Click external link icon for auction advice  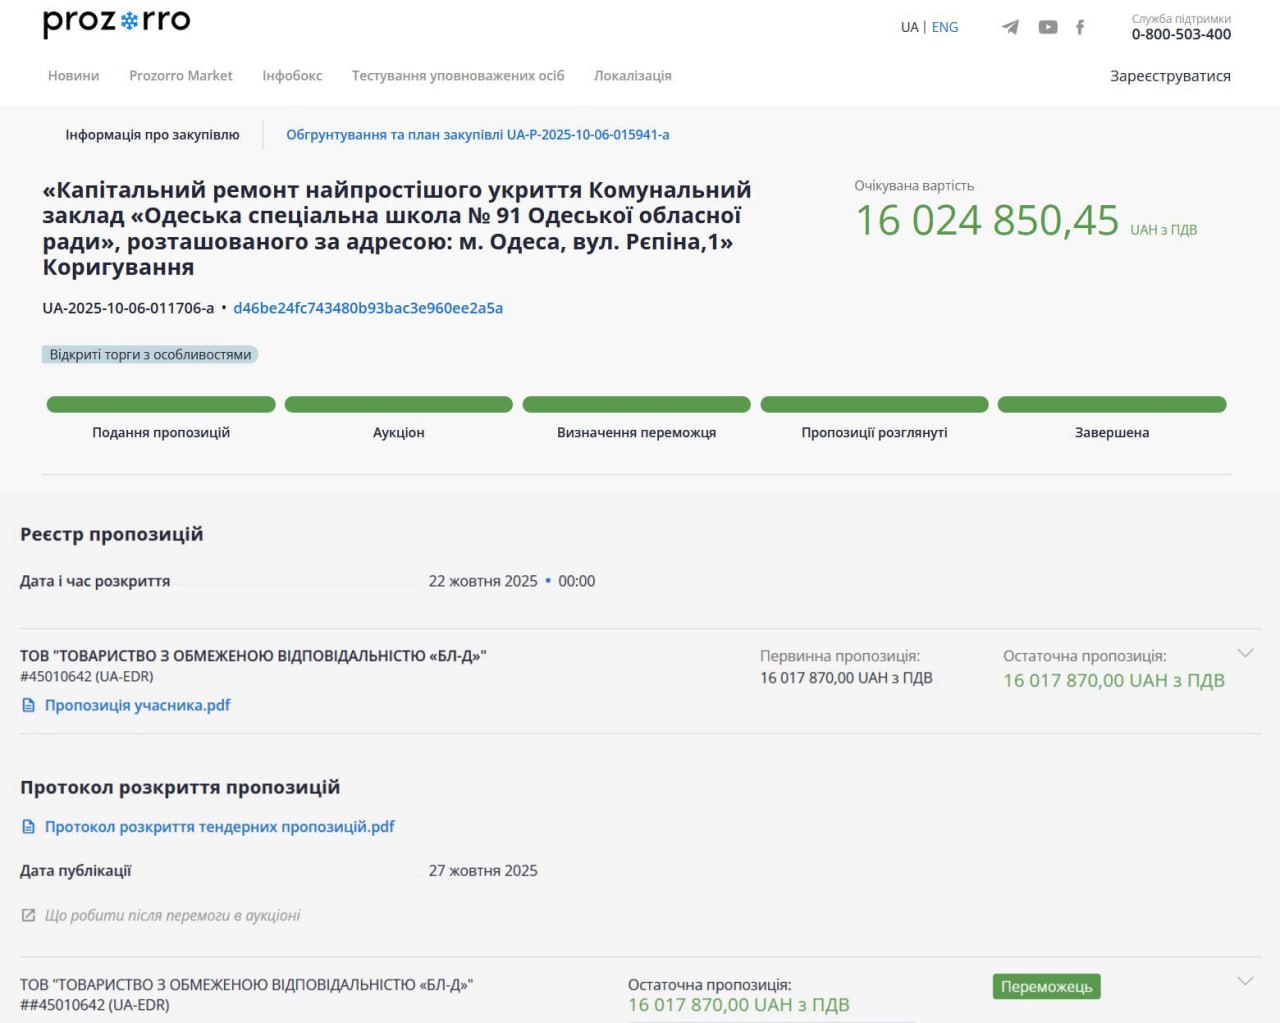pos(28,915)
